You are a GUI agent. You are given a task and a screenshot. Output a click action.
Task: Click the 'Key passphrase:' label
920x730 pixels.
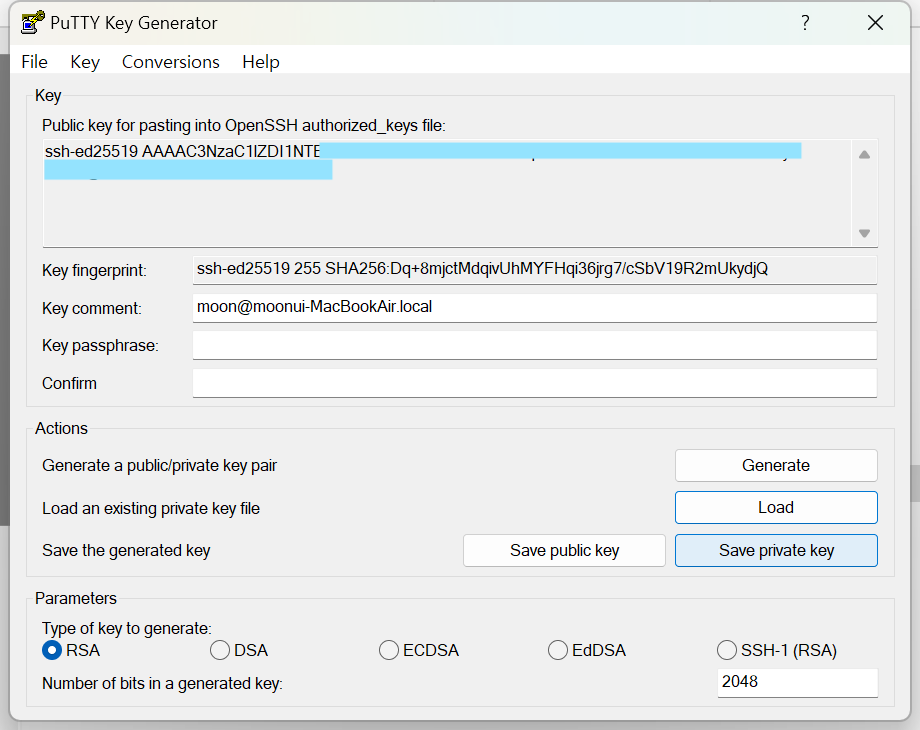100,346
